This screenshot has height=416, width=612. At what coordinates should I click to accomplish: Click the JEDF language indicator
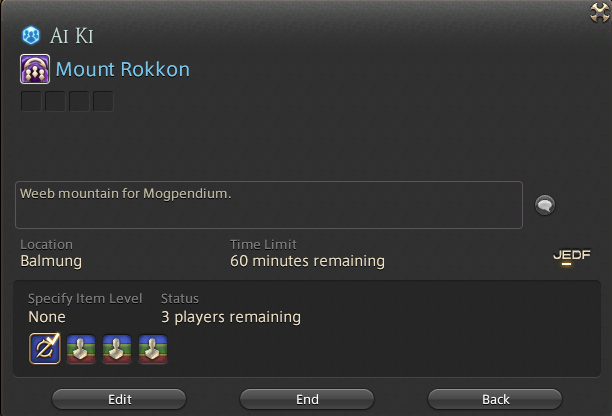(x=571, y=256)
